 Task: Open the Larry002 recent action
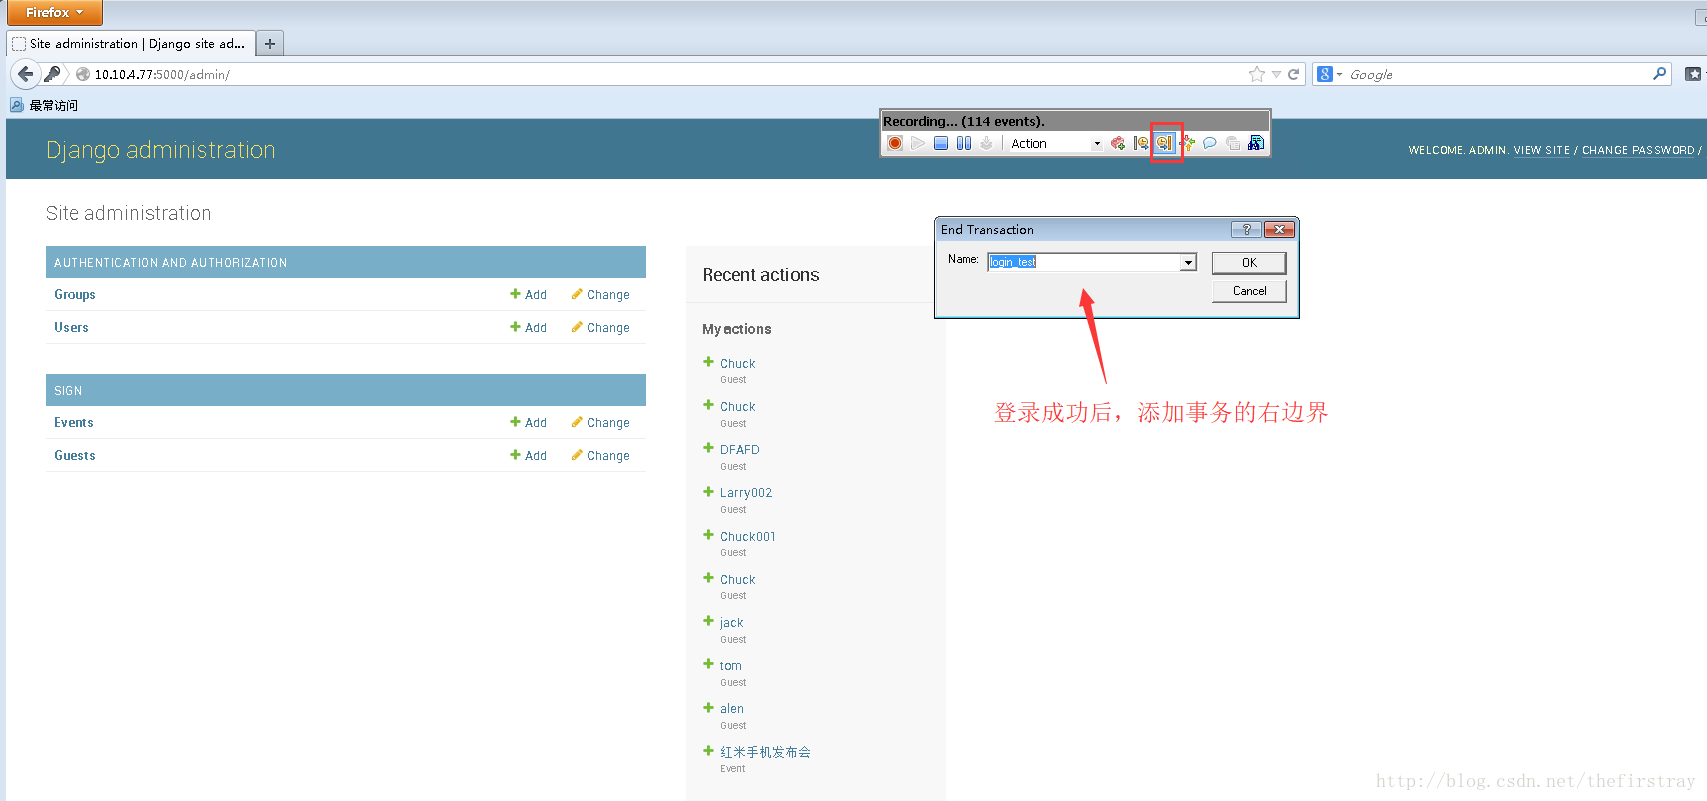point(746,493)
